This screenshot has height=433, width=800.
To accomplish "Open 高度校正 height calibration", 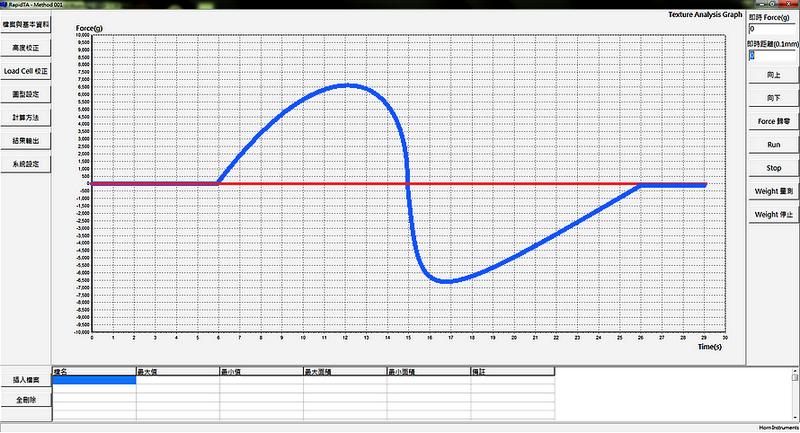I will point(27,47).
